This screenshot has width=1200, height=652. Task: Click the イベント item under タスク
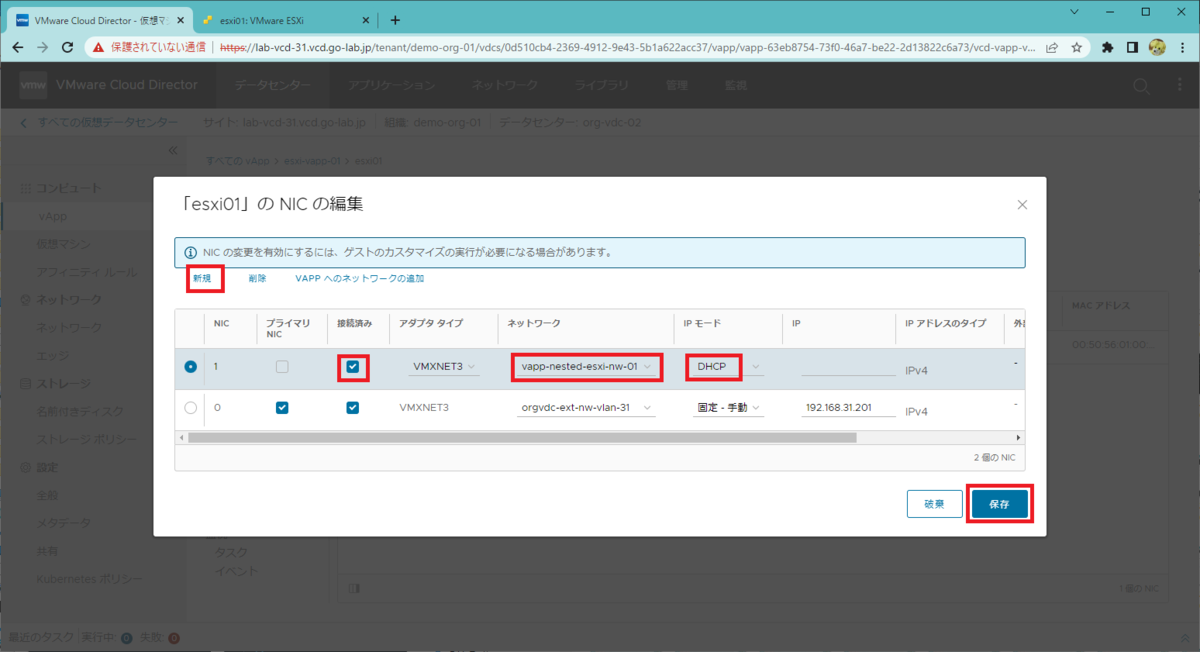click(x=237, y=572)
